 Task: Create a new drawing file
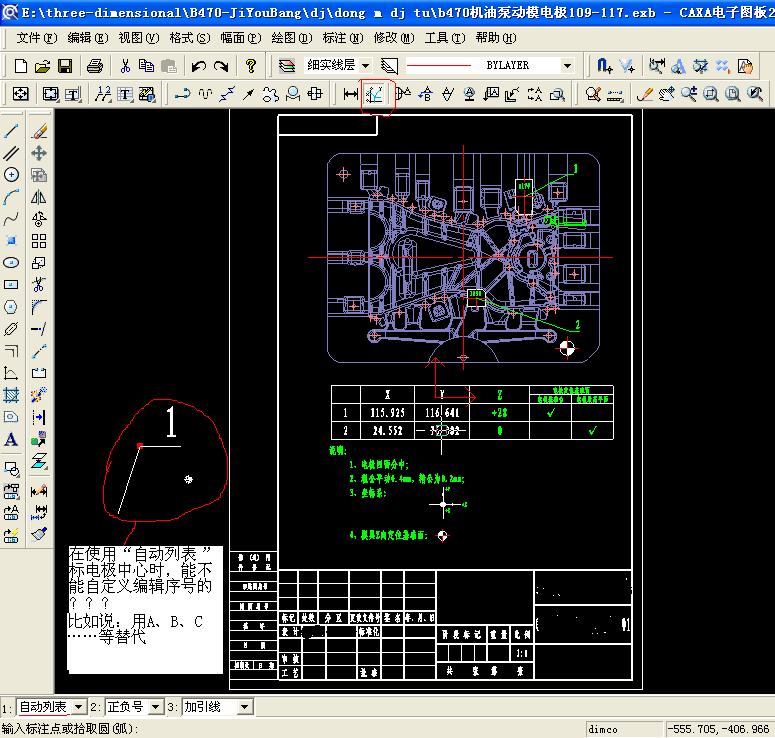pyautogui.click(x=20, y=66)
